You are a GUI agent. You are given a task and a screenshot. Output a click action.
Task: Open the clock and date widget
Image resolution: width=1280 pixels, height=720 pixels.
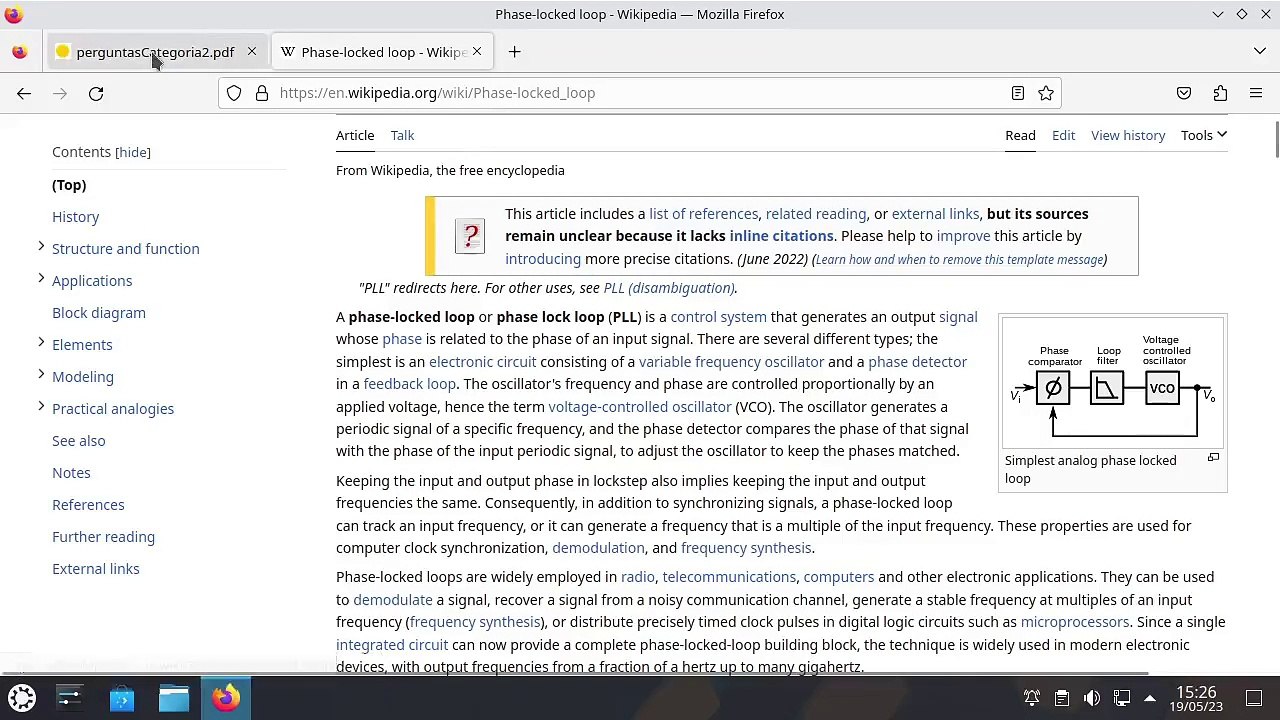point(1196,698)
